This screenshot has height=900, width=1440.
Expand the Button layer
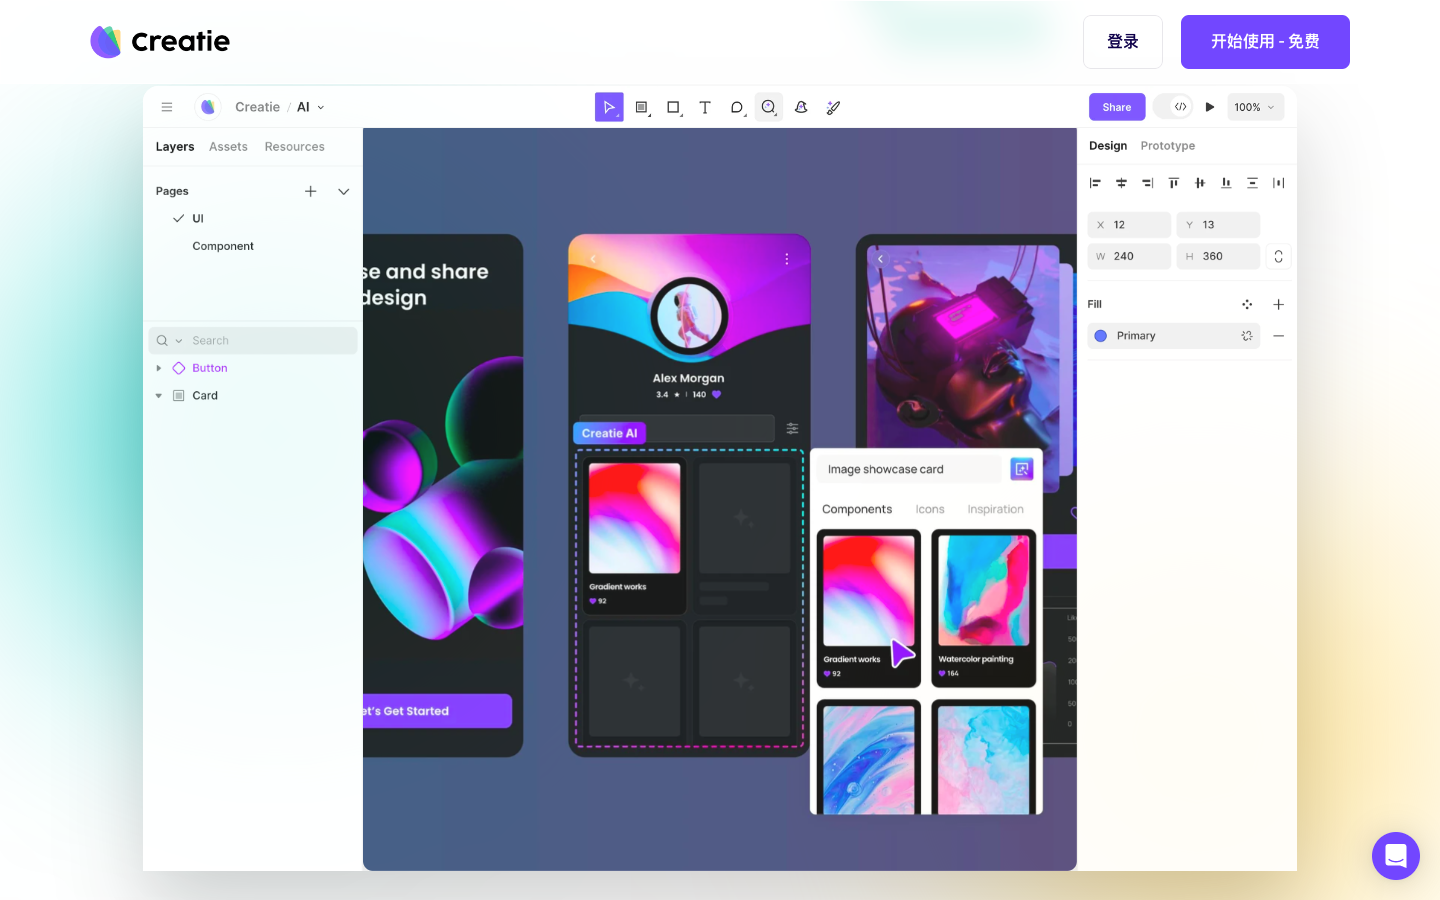pyautogui.click(x=159, y=368)
